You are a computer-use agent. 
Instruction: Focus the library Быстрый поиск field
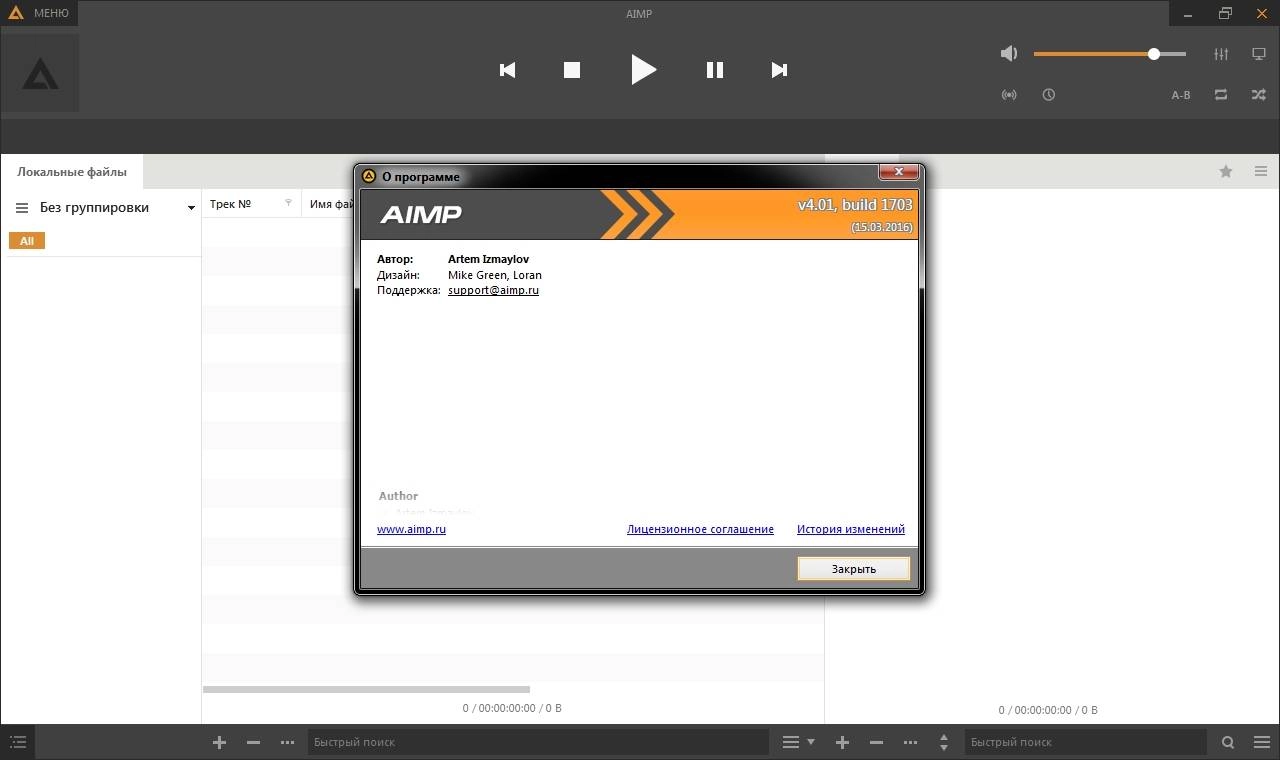pyautogui.click(x=538, y=742)
